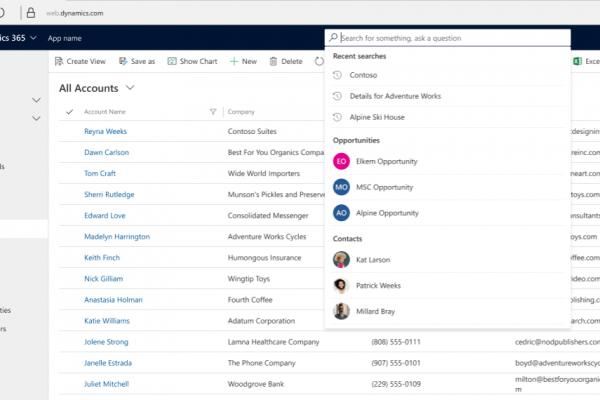This screenshot has width=600, height=400.
Task: Click the search magnifier icon
Action: (334, 38)
